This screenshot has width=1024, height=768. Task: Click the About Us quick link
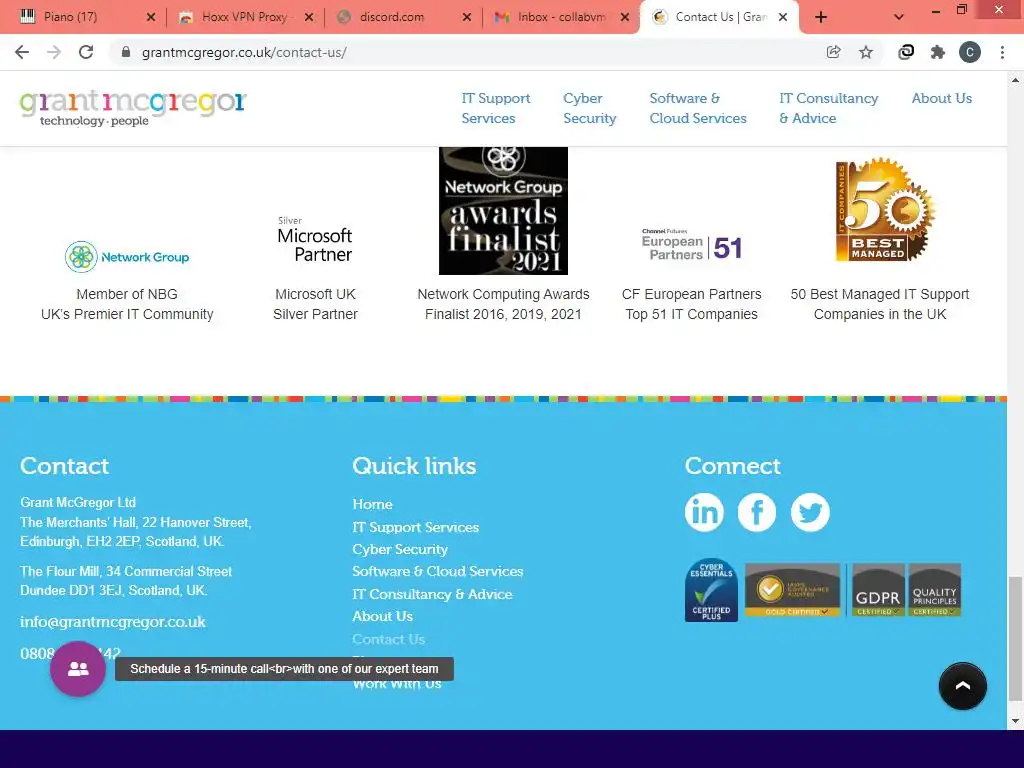coord(383,616)
